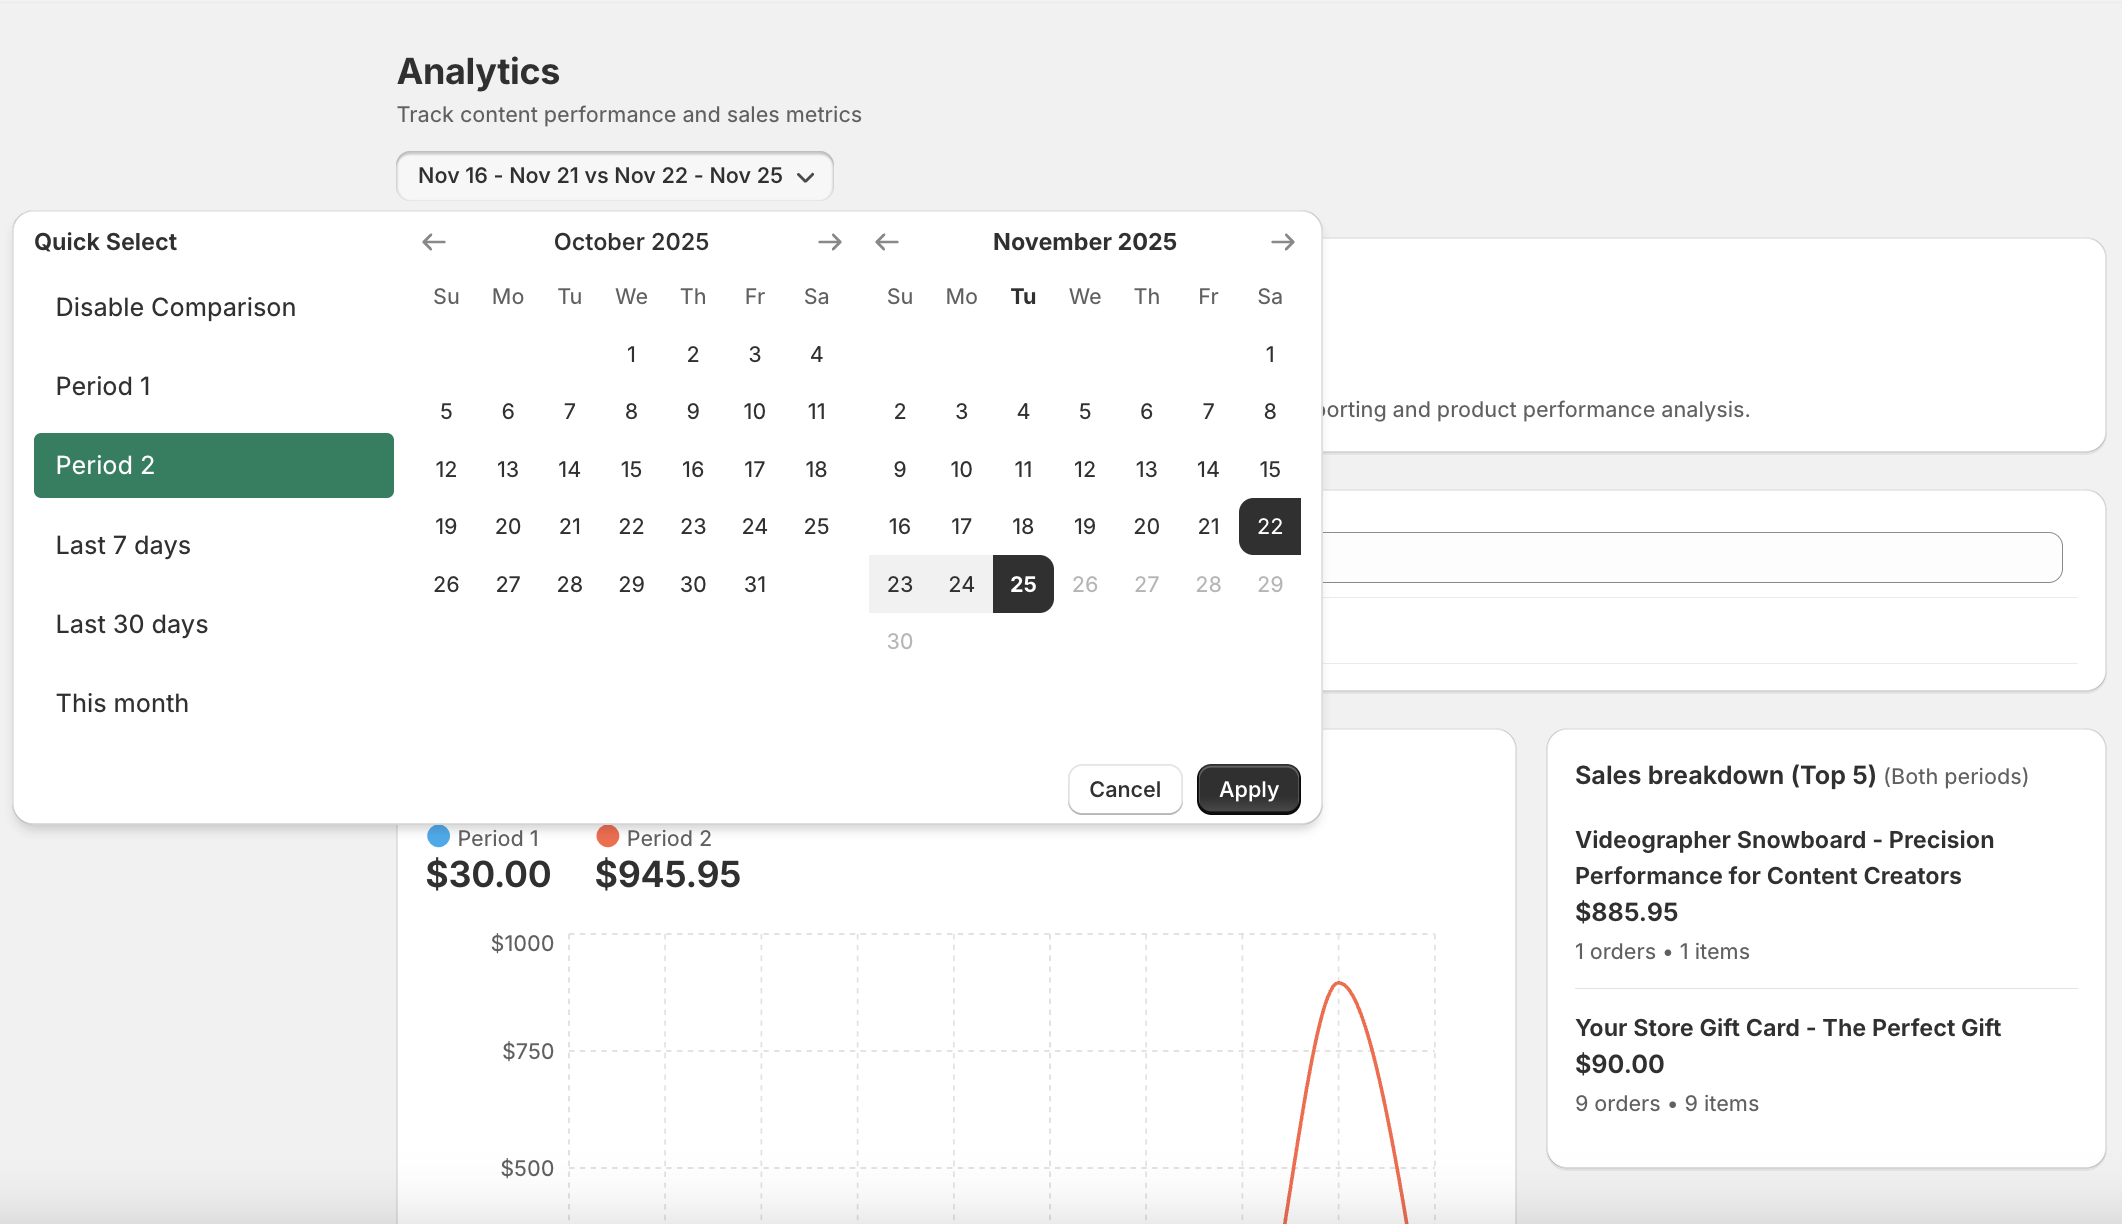The height and width of the screenshot is (1224, 2122).
Task: Pick October 15 in calendar
Action: pyautogui.click(x=631, y=469)
